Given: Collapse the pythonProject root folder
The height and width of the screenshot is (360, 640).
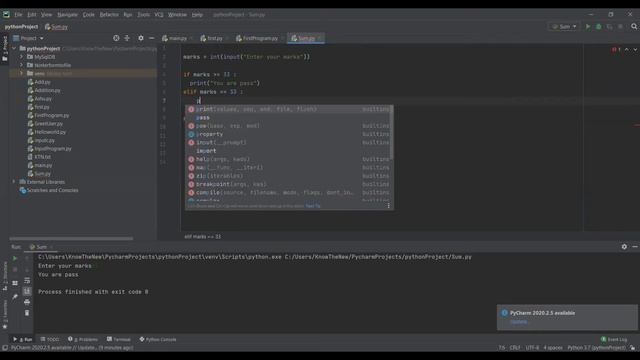Looking at the screenshot, I should [14, 49].
